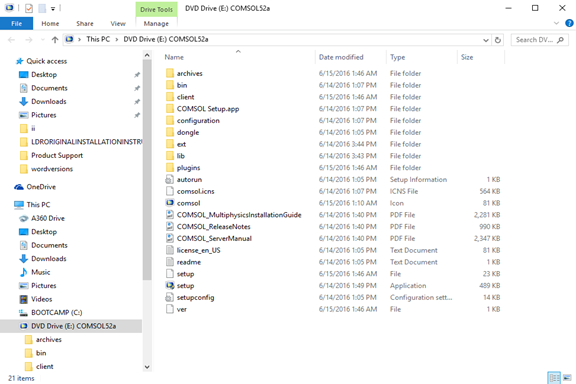576x384 pixels.
Task: Click the Videos icon in sidebar
Action: 24,299
